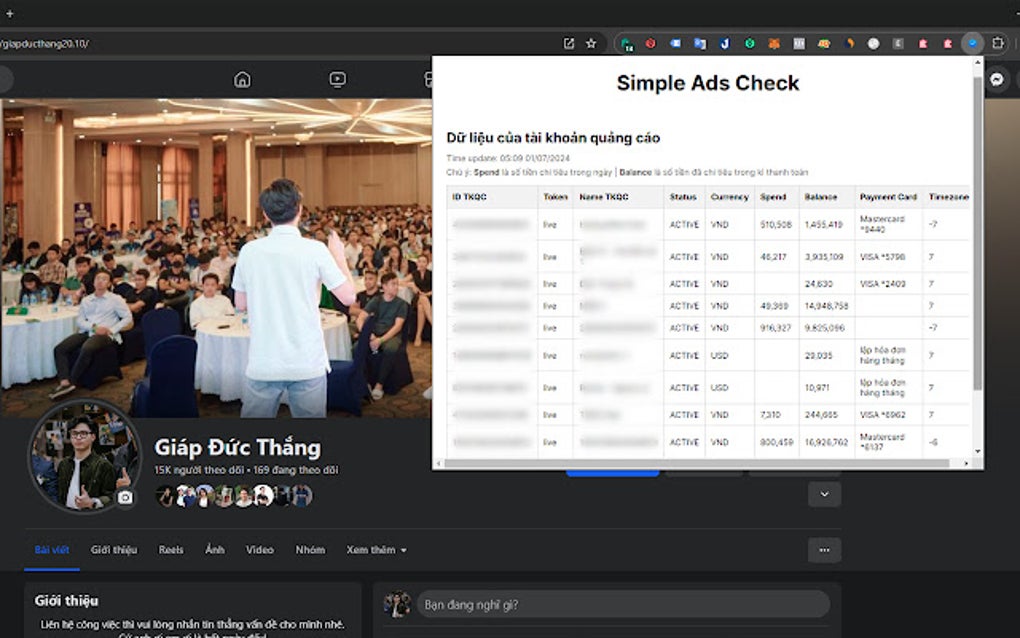
Task: Click the blue J extension icon in toolbar
Action: 725,43
